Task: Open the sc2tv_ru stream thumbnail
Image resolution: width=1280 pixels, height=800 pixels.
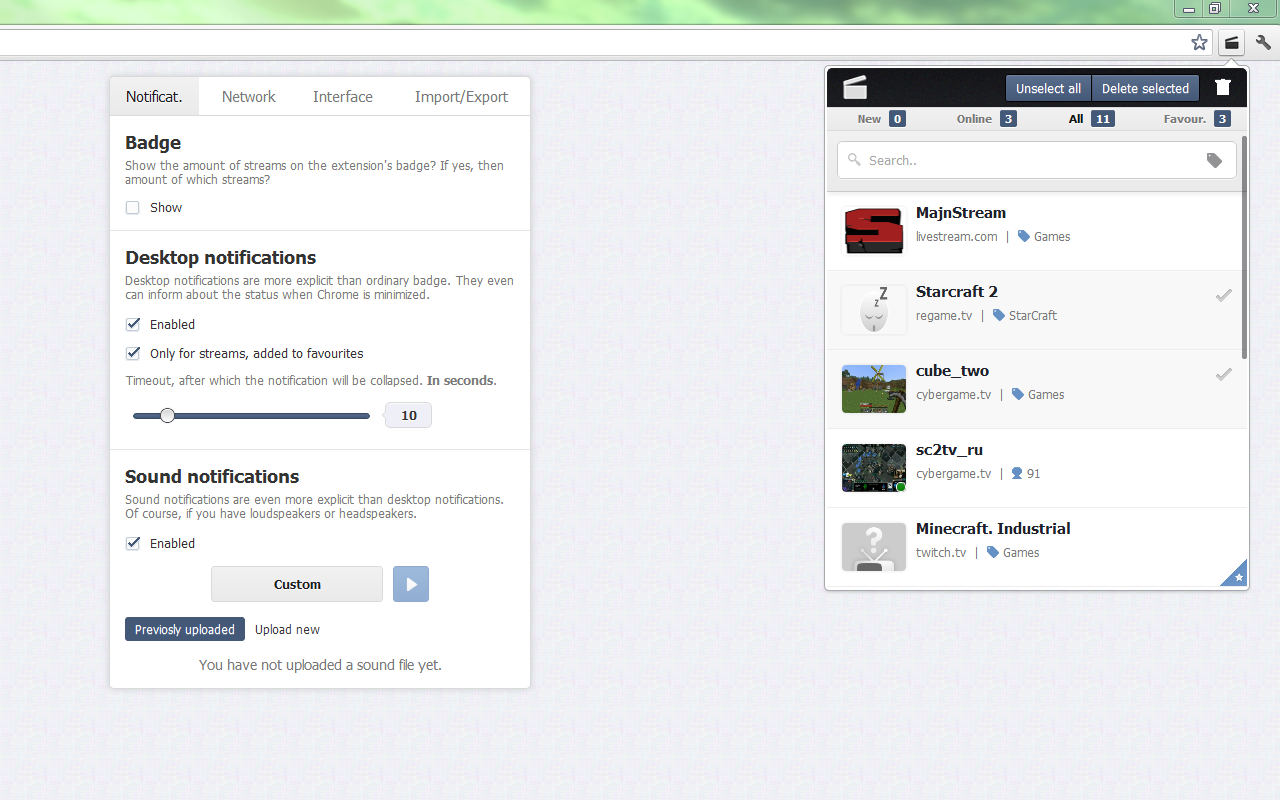Action: click(x=874, y=468)
